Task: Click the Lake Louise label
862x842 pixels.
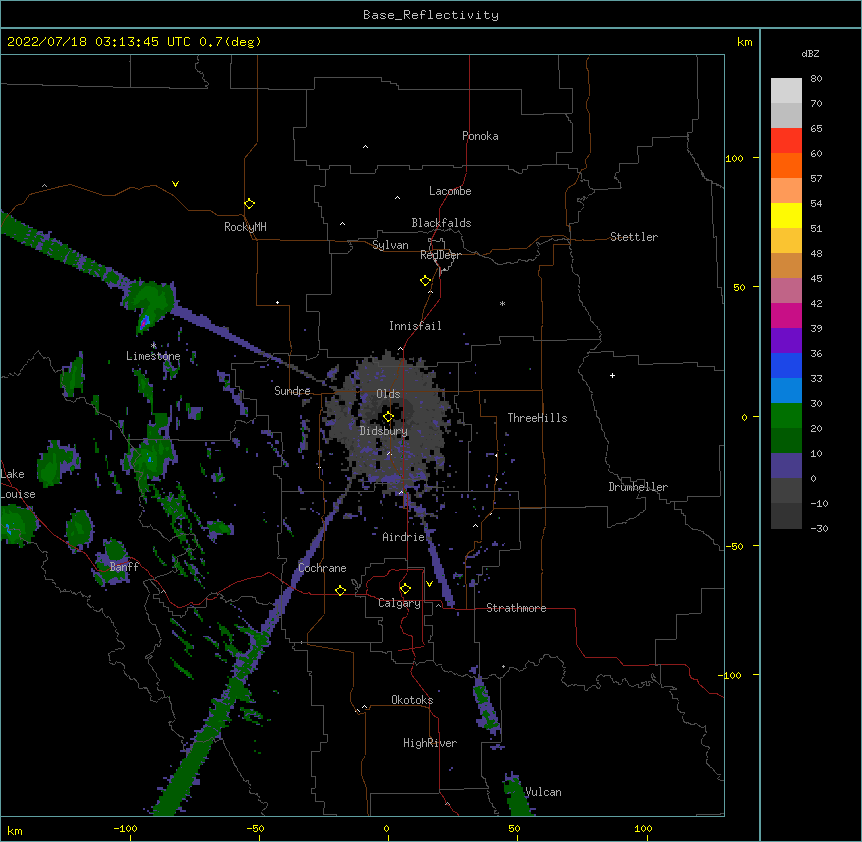Action: (18, 484)
